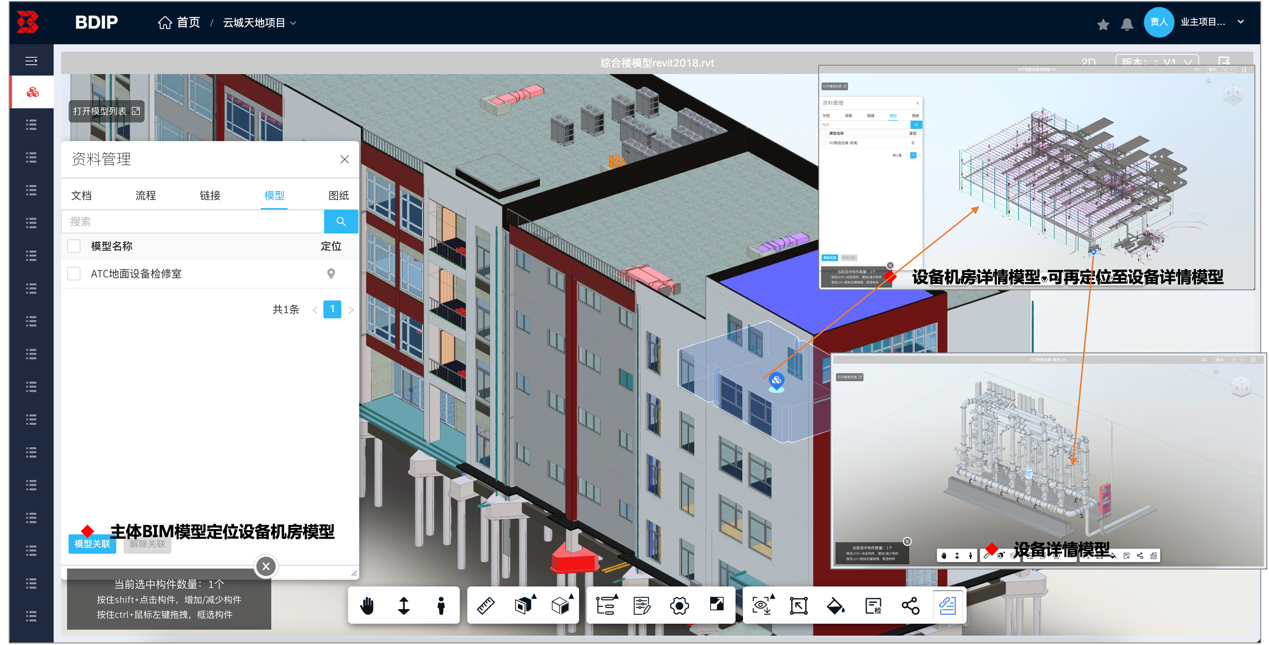Click the locate pin for ATC地面设备检修室
1269x645 pixels.
tap(331, 274)
